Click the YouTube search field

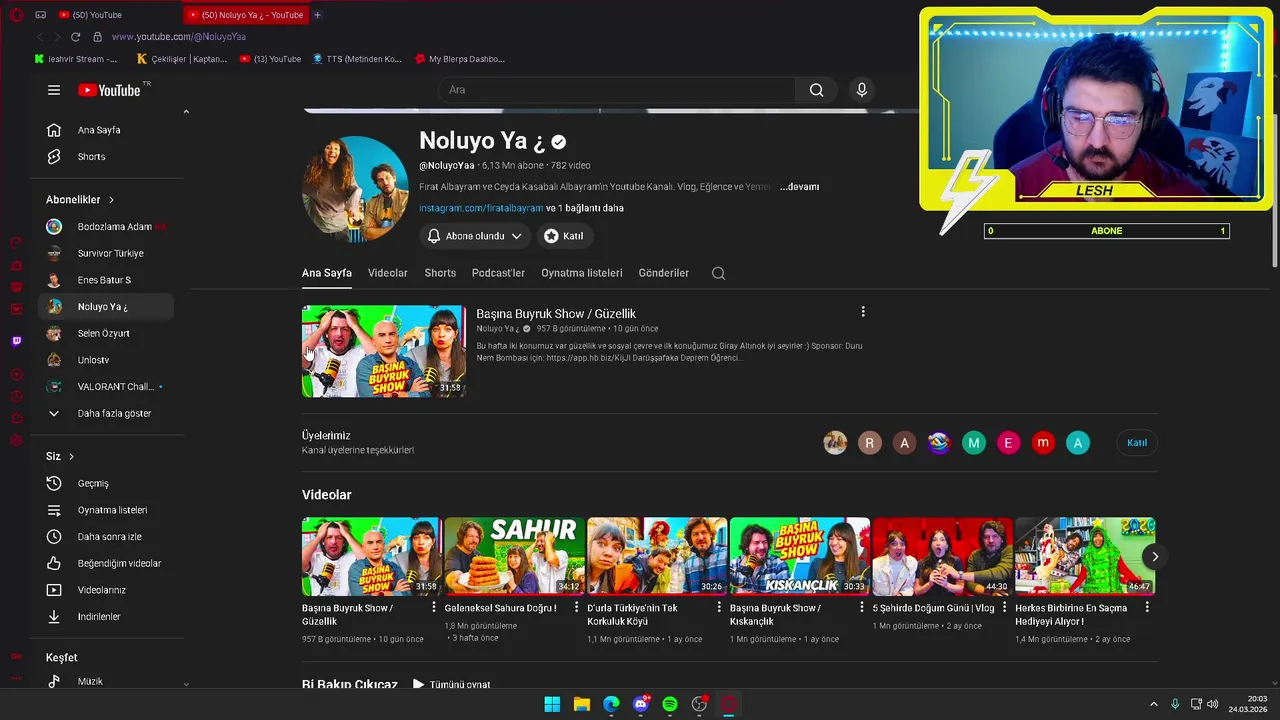pos(617,90)
